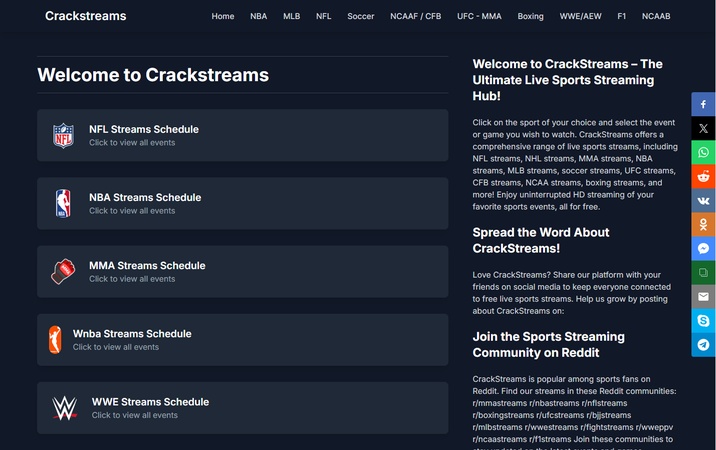Viewport: 716px width, 450px height.
Task: Click the Crackstreams site logo text
Action: coord(85,16)
